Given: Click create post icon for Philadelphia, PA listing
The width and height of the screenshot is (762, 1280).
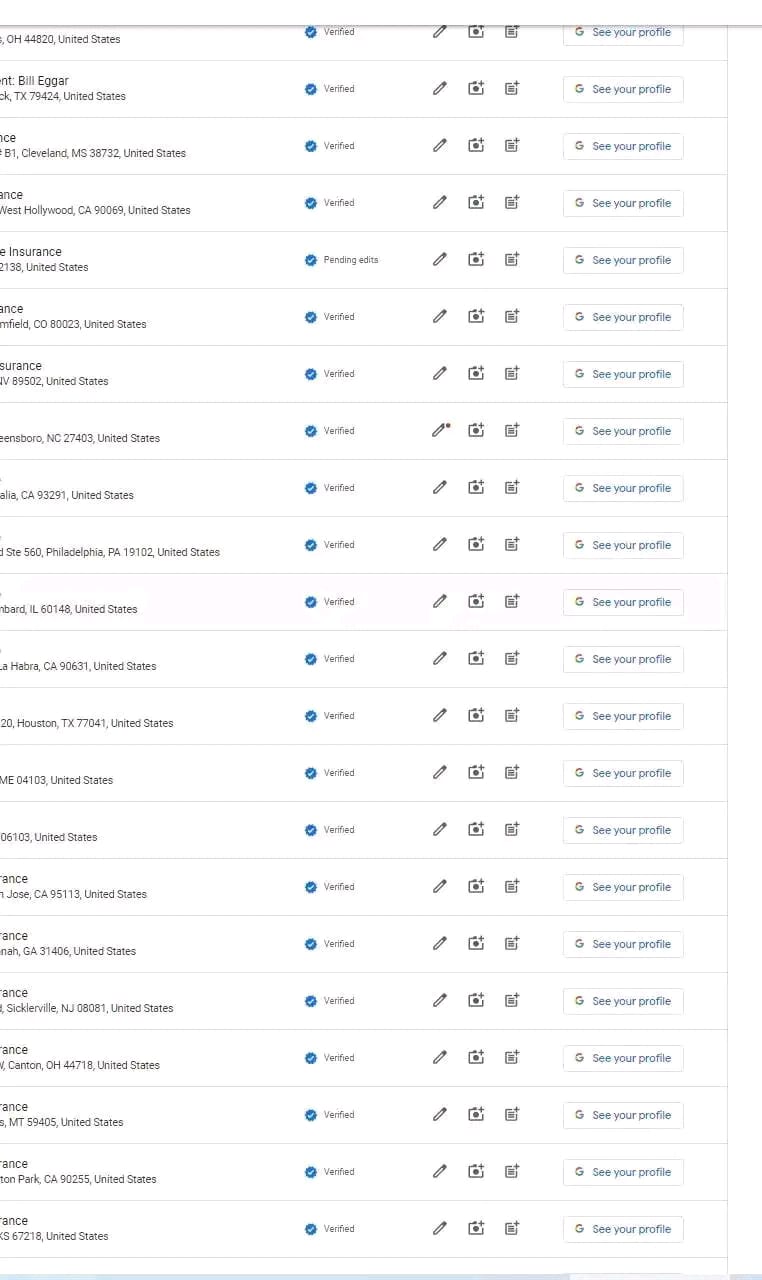Looking at the screenshot, I should 512,545.
